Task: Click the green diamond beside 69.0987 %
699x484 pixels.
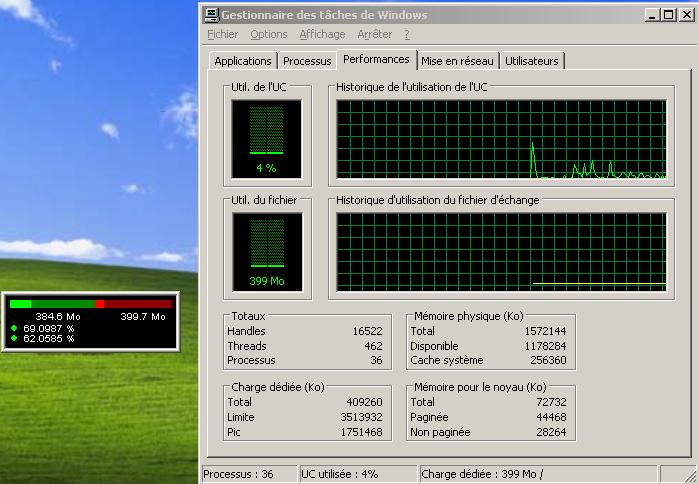Action: 14,328
